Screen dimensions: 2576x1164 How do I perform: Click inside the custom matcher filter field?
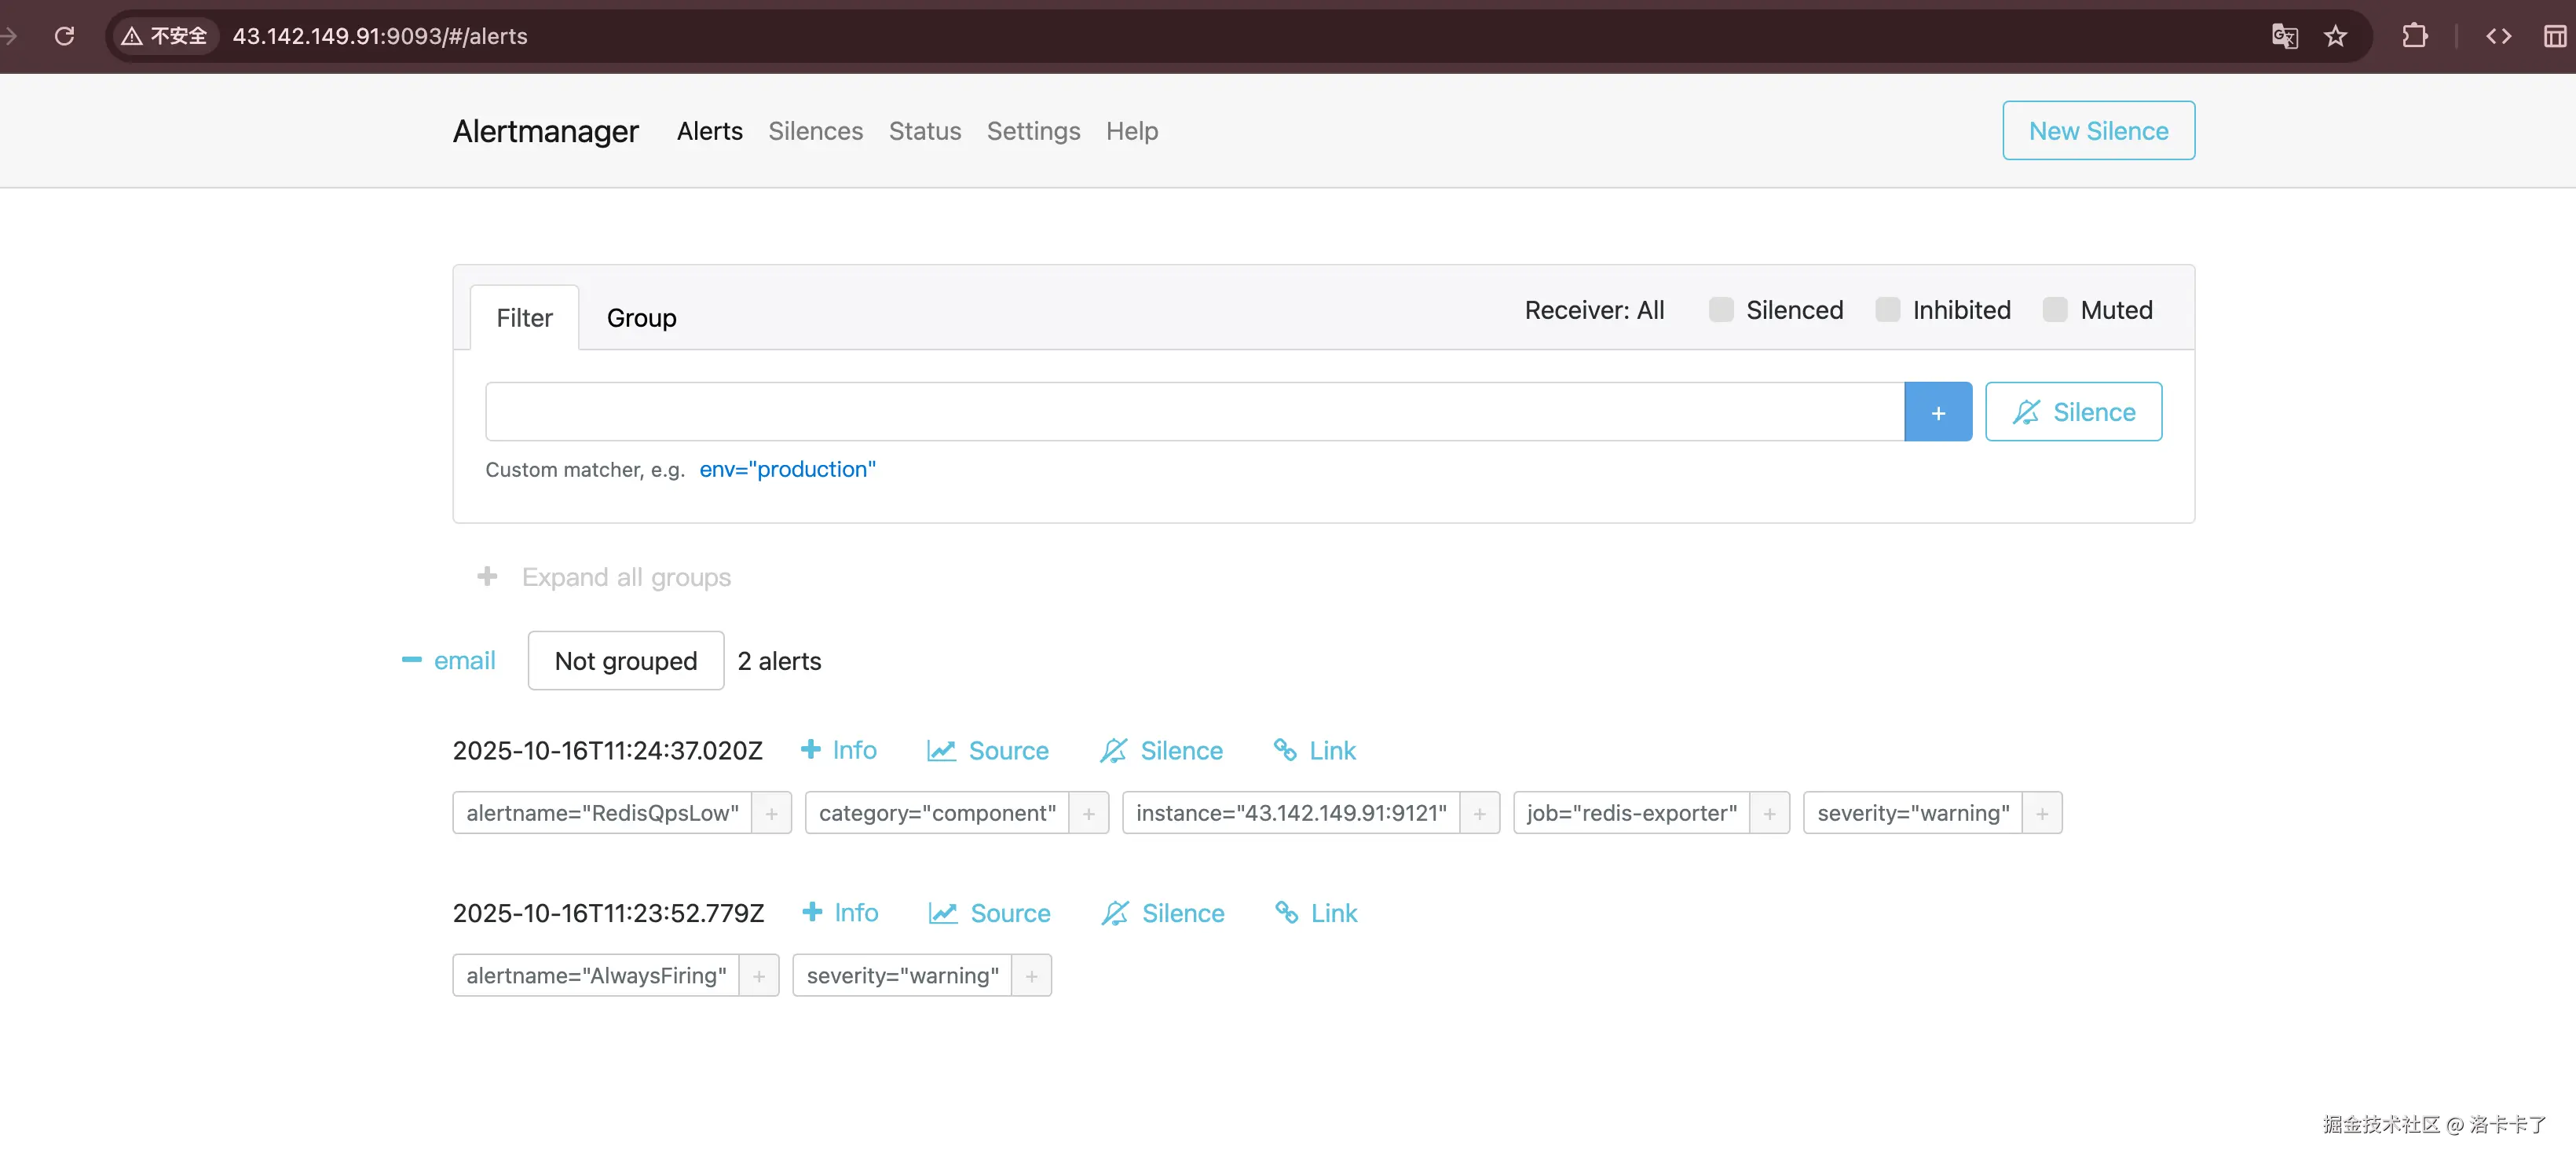1194,412
